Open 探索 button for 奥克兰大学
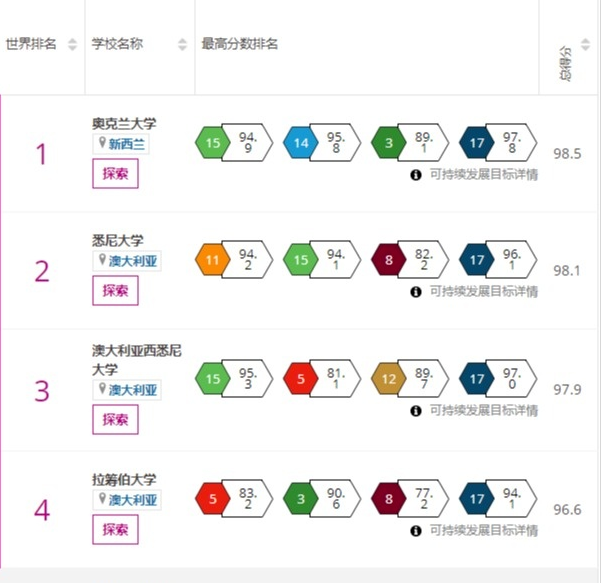The height and width of the screenshot is (583, 601). click(x=115, y=174)
